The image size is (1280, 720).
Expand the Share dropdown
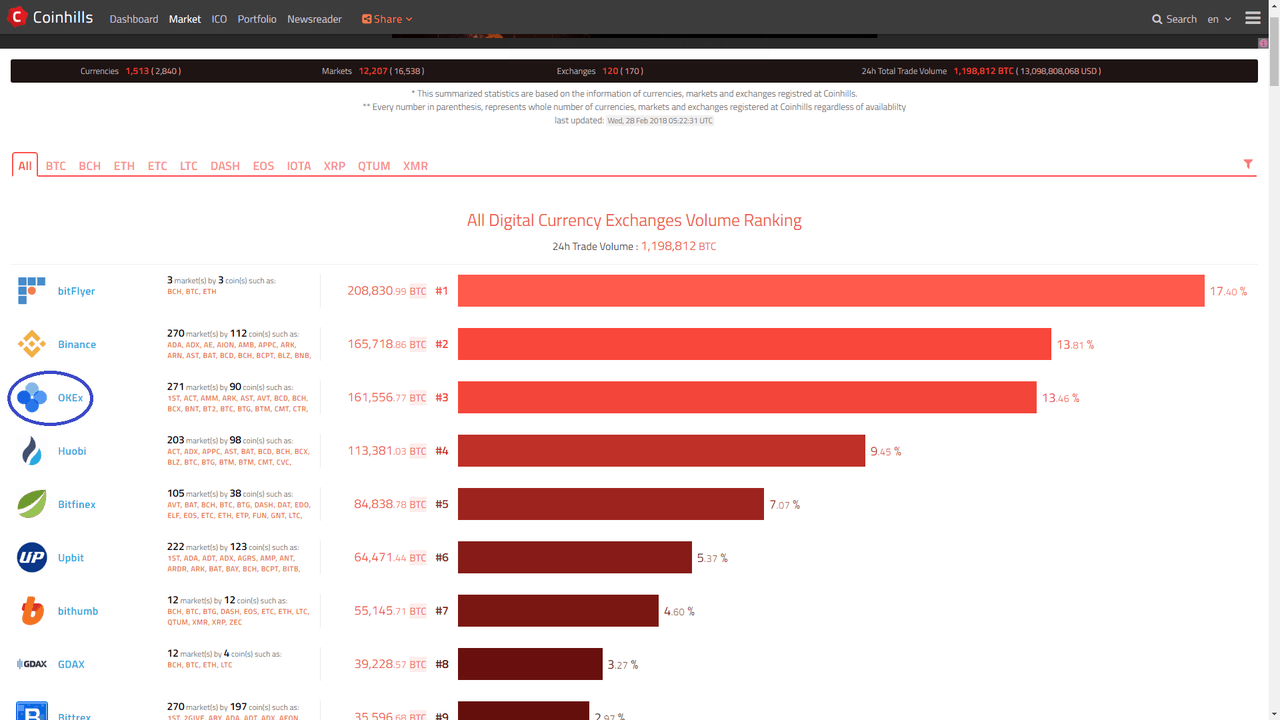387,19
